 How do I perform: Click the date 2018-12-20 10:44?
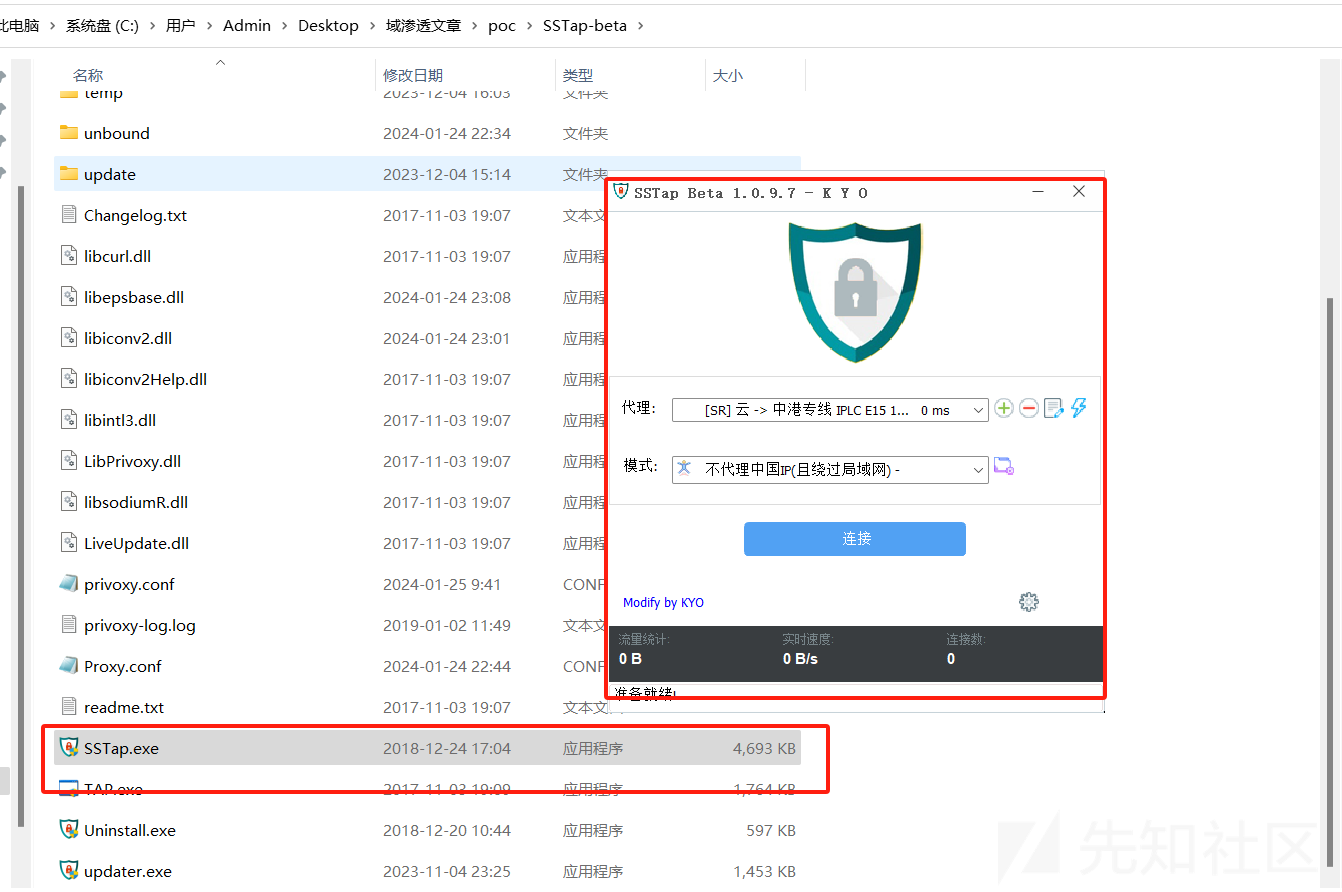pyautogui.click(x=447, y=830)
